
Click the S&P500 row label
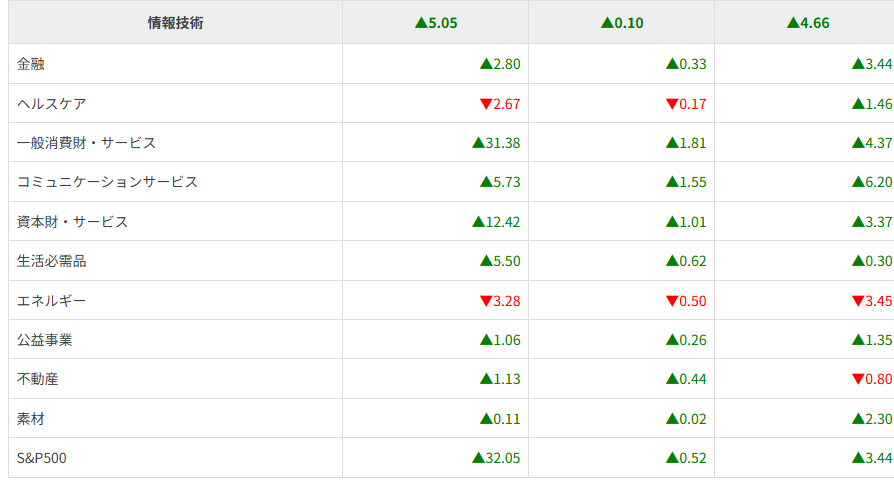[x=42, y=458]
